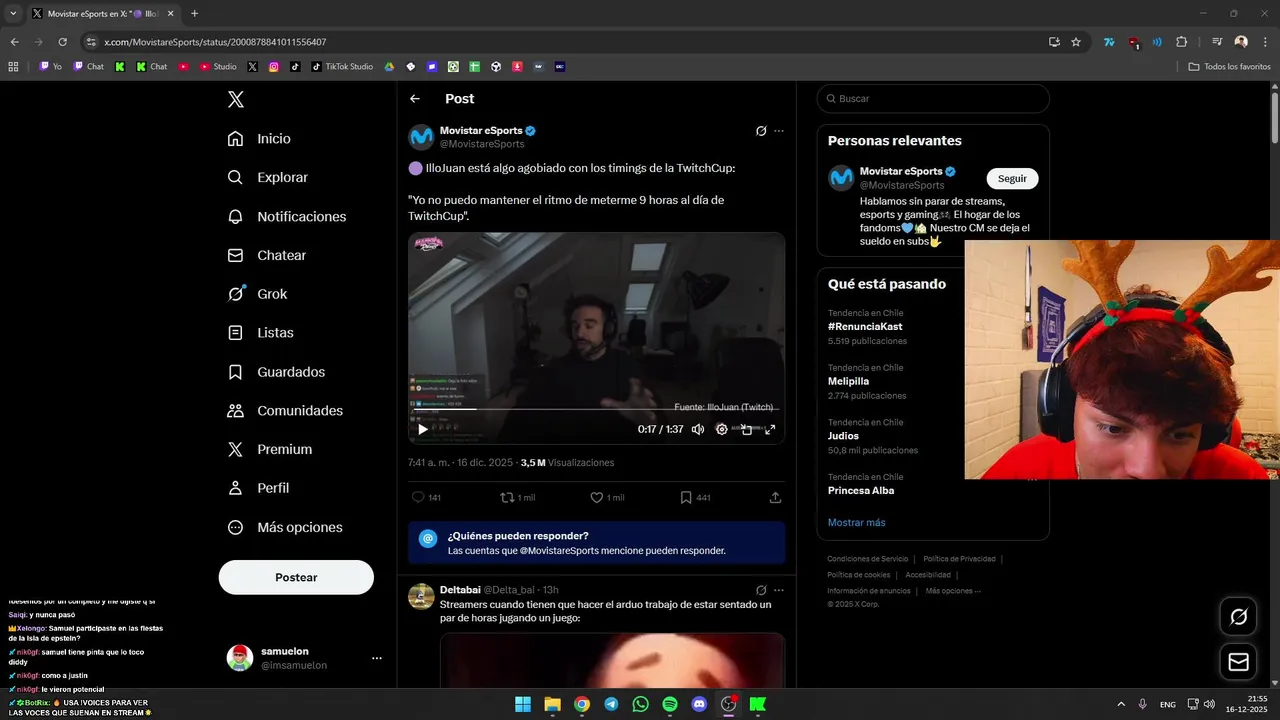Open Explorar in the sidebar
Screen dimensions: 1280x720
pyautogui.click(x=267, y=177)
